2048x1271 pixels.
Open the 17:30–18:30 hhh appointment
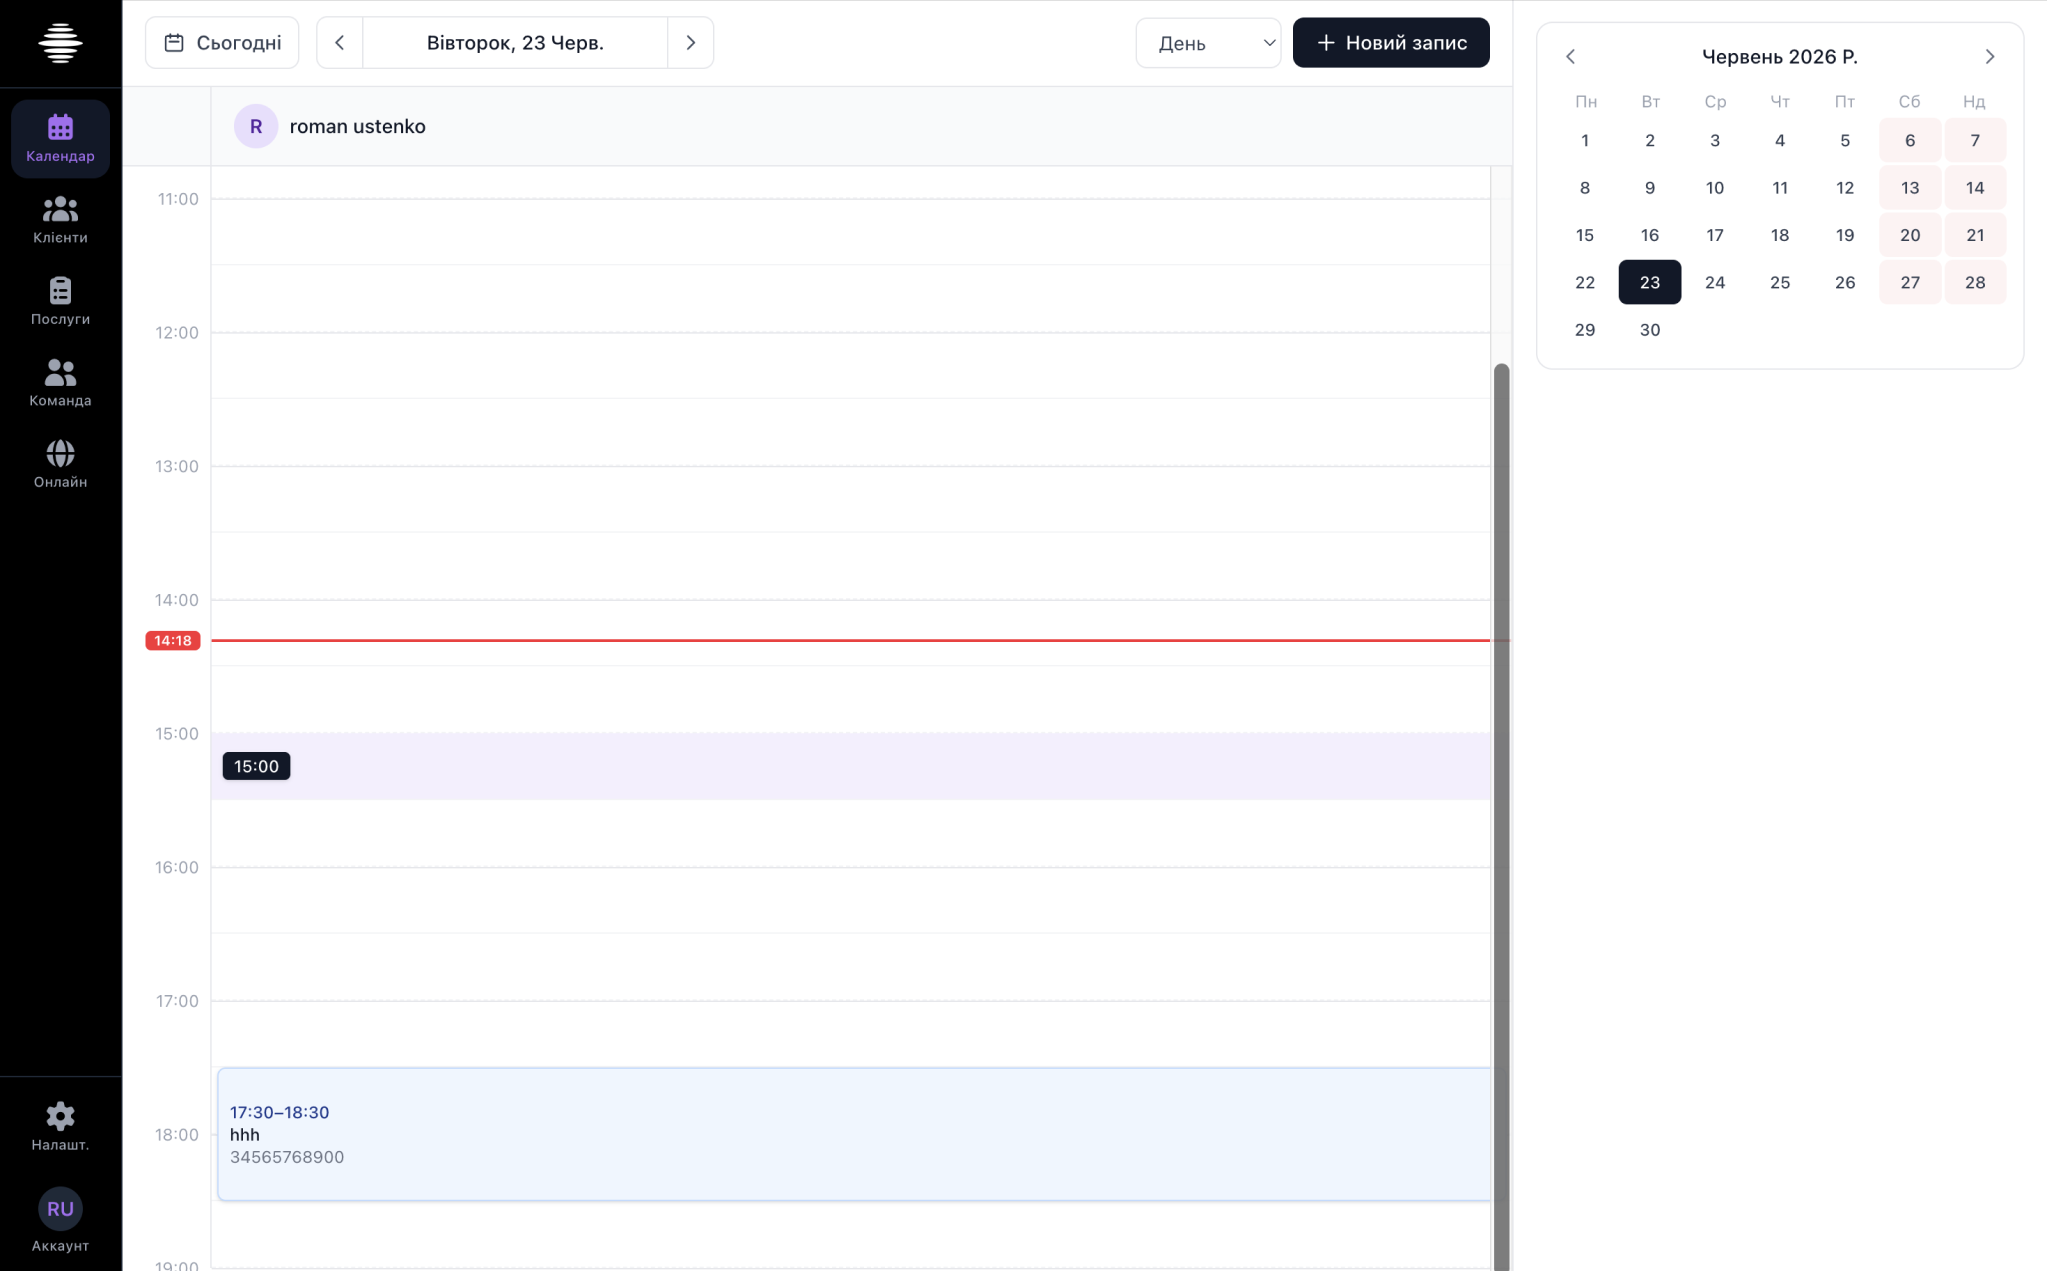pos(853,1134)
